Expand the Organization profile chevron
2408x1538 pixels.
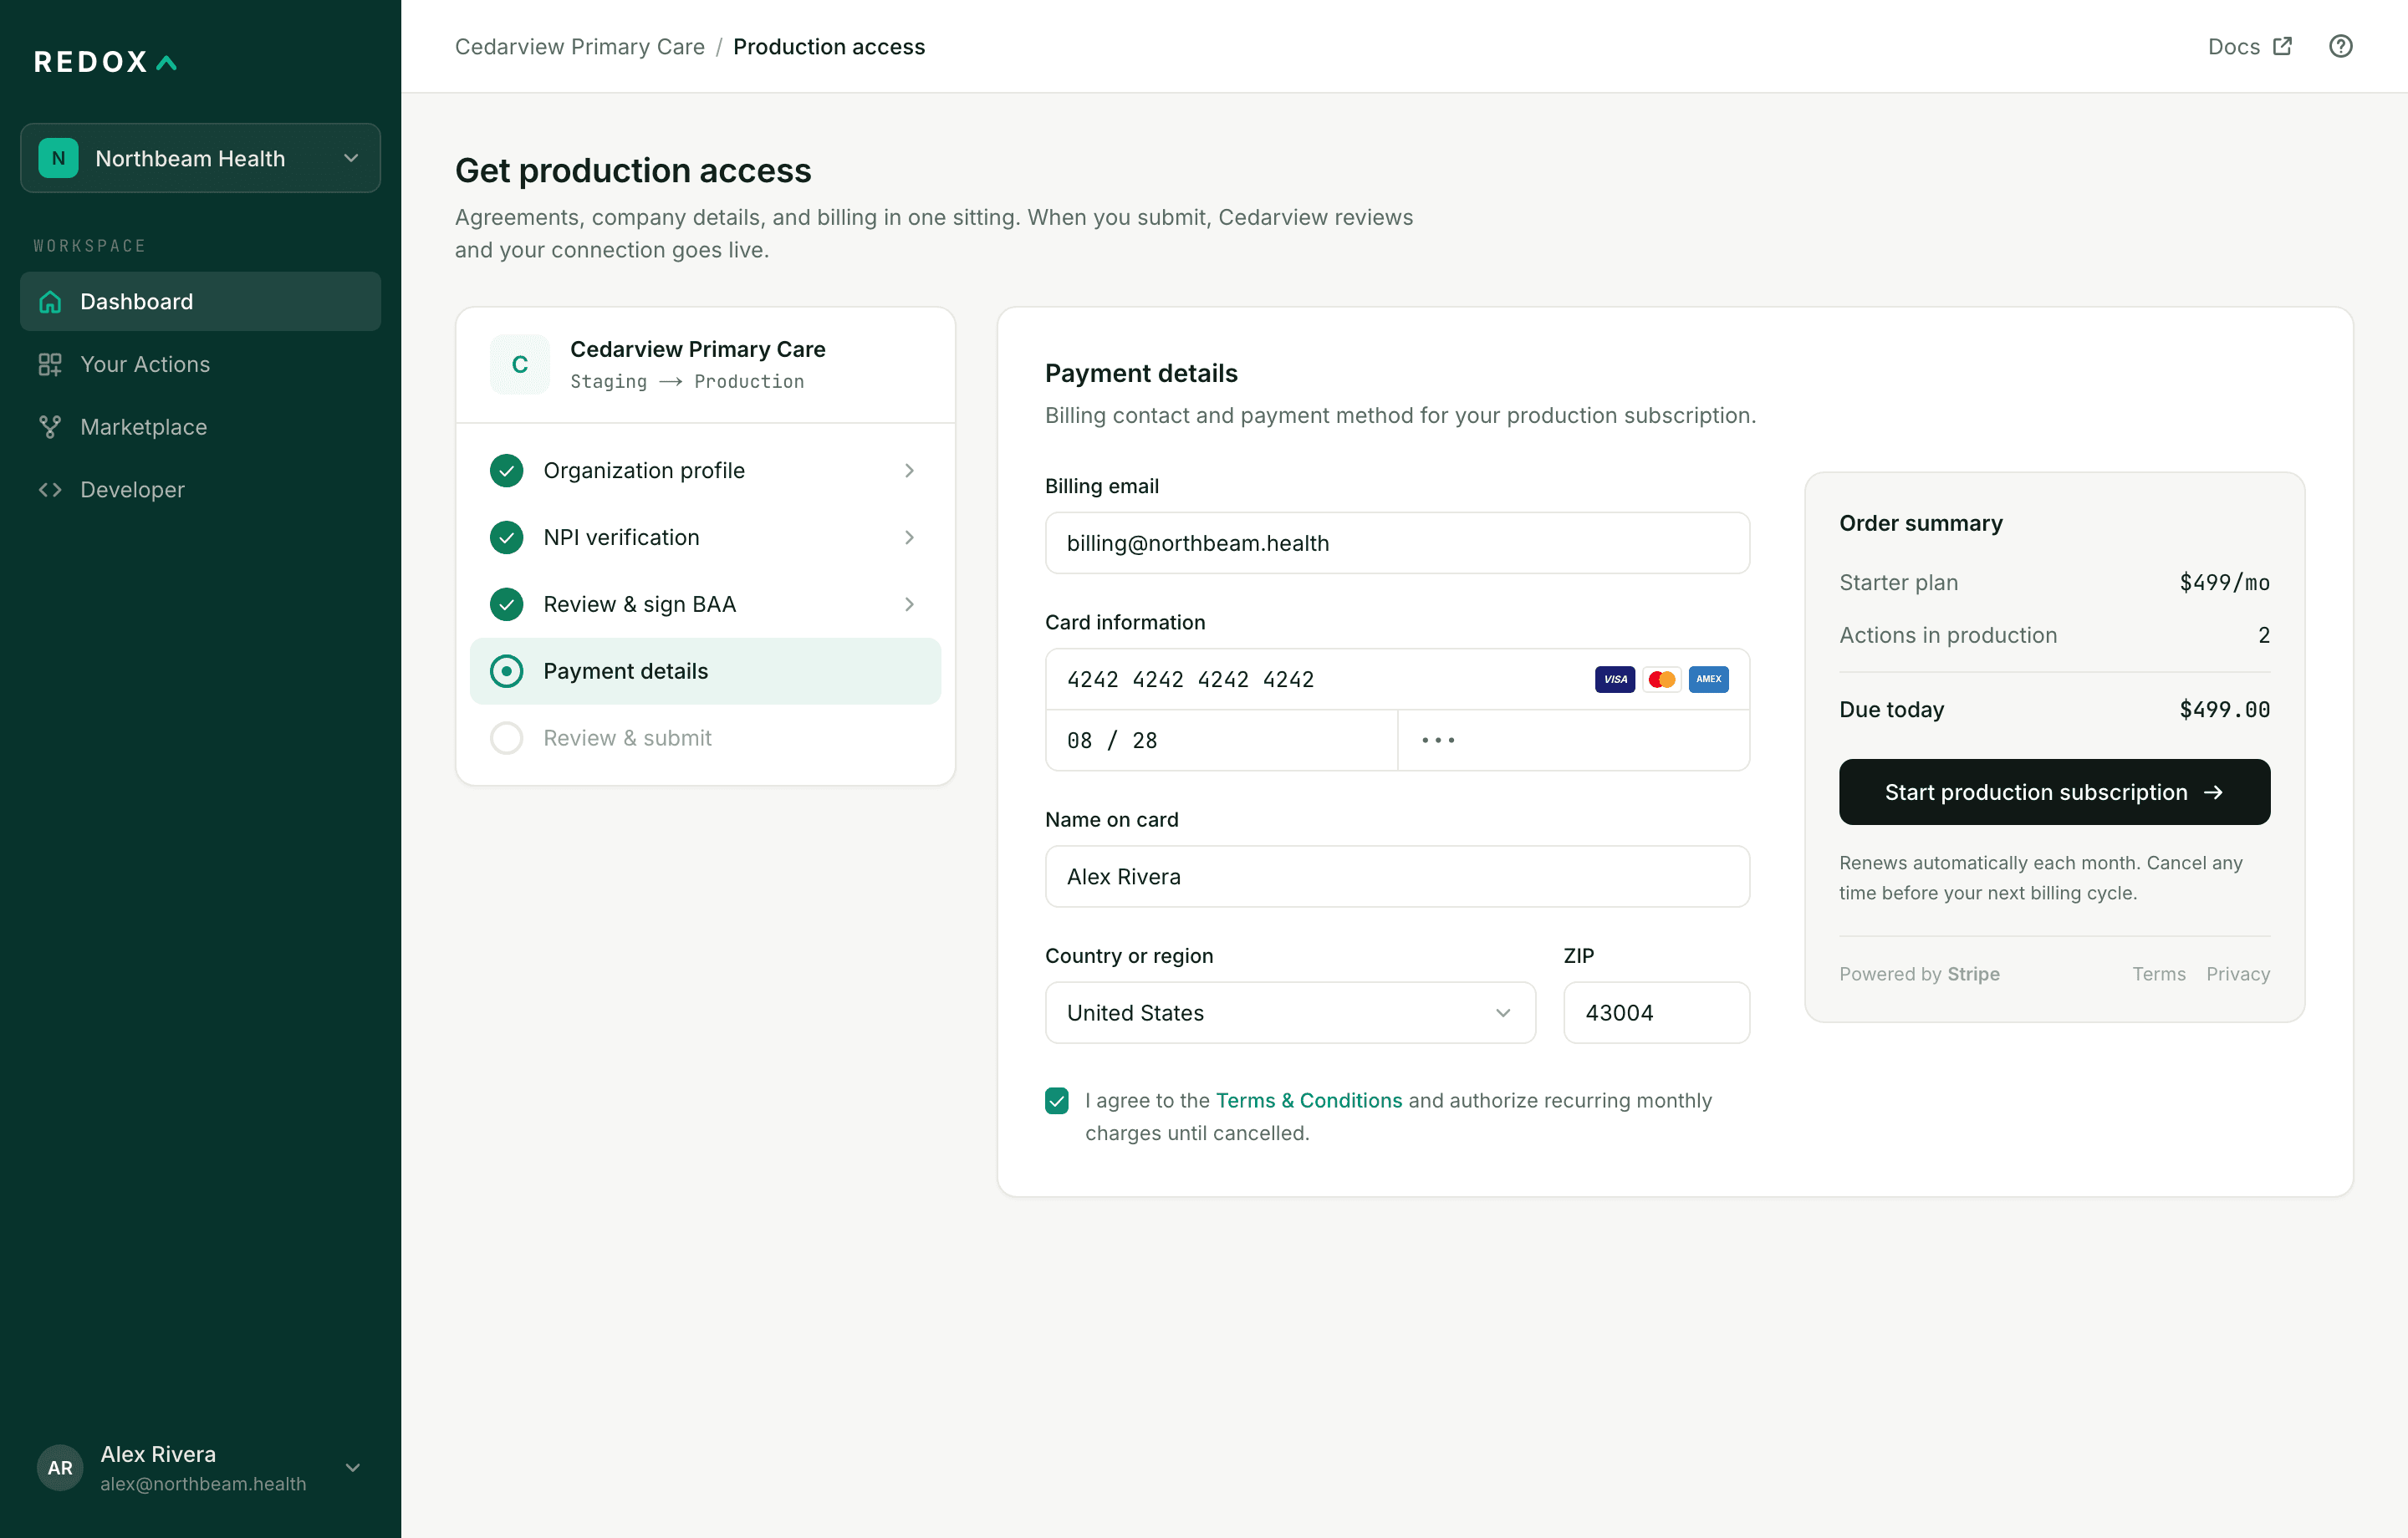click(909, 470)
